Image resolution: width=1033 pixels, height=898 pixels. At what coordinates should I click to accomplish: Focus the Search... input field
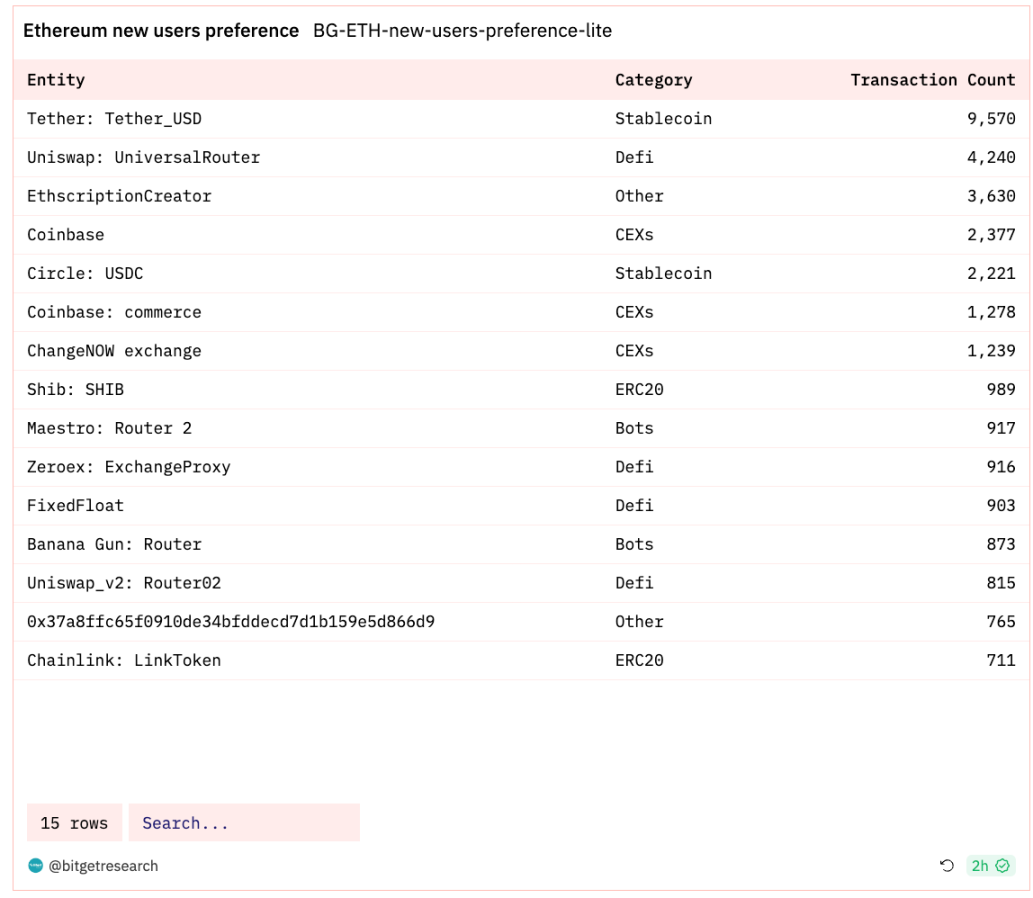(x=244, y=823)
